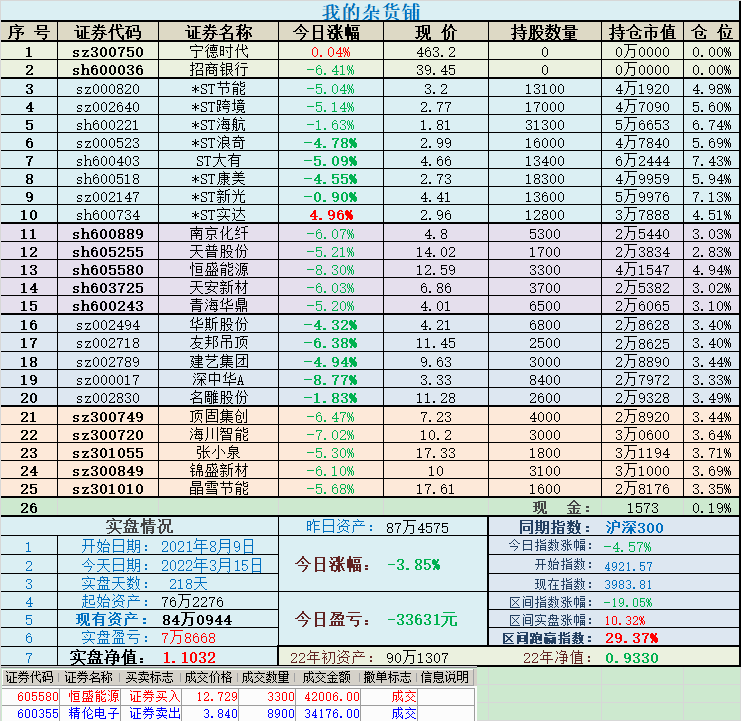Select the net value 1.1032
This screenshot has width=741, height=721.
(189, 658)
